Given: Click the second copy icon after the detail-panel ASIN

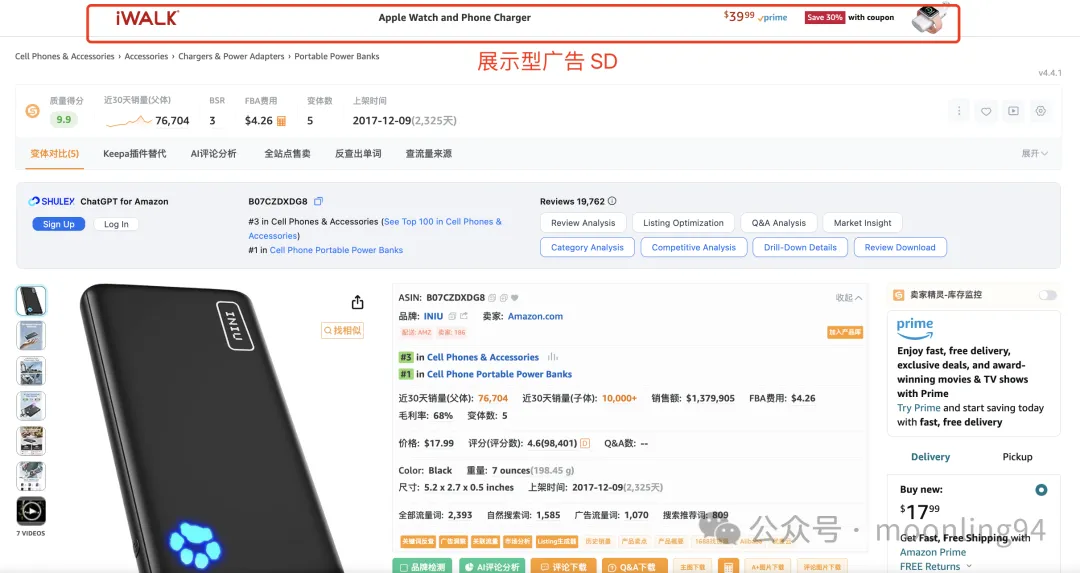Looking at the screenshot, I should click(503, 298).
